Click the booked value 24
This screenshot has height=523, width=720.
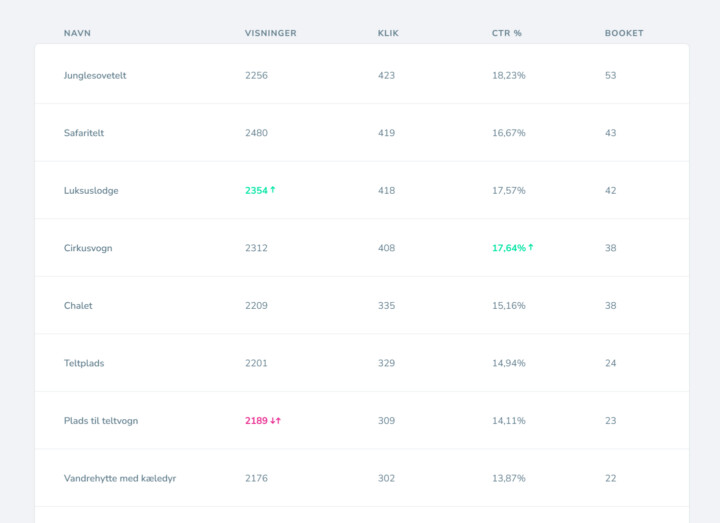point(610,363)
